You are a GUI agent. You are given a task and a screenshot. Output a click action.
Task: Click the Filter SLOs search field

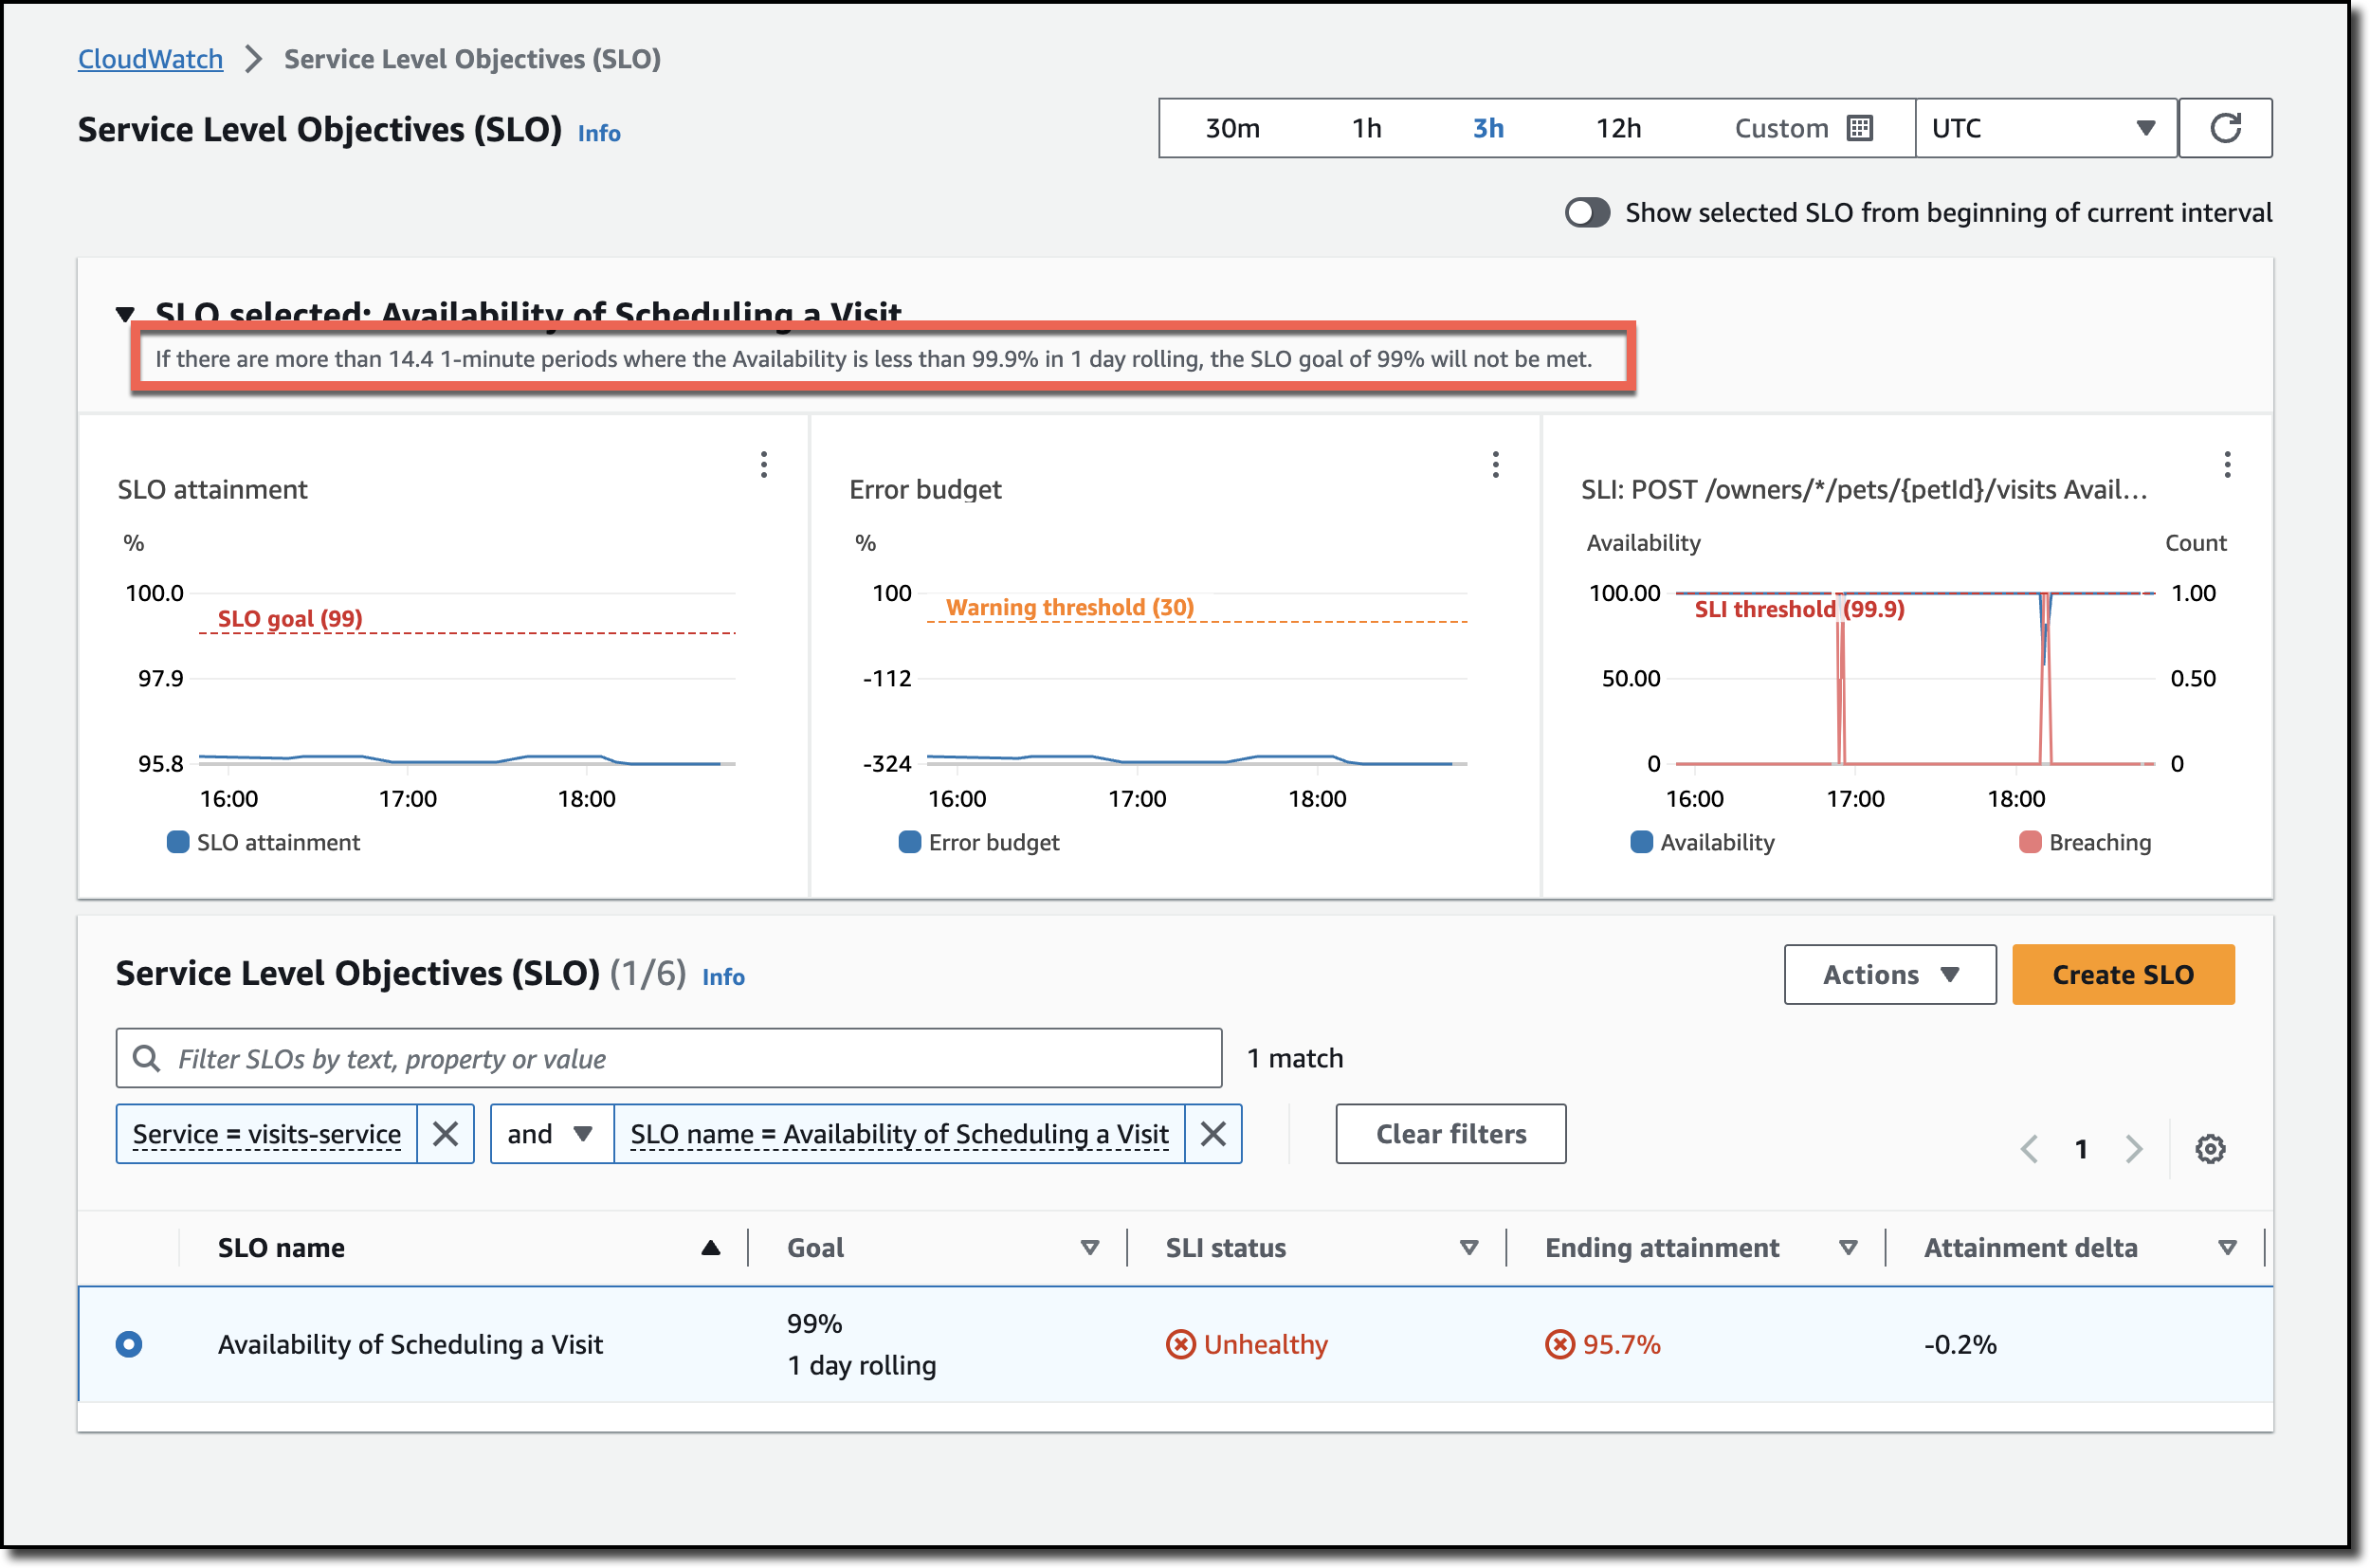point(668,1058)
